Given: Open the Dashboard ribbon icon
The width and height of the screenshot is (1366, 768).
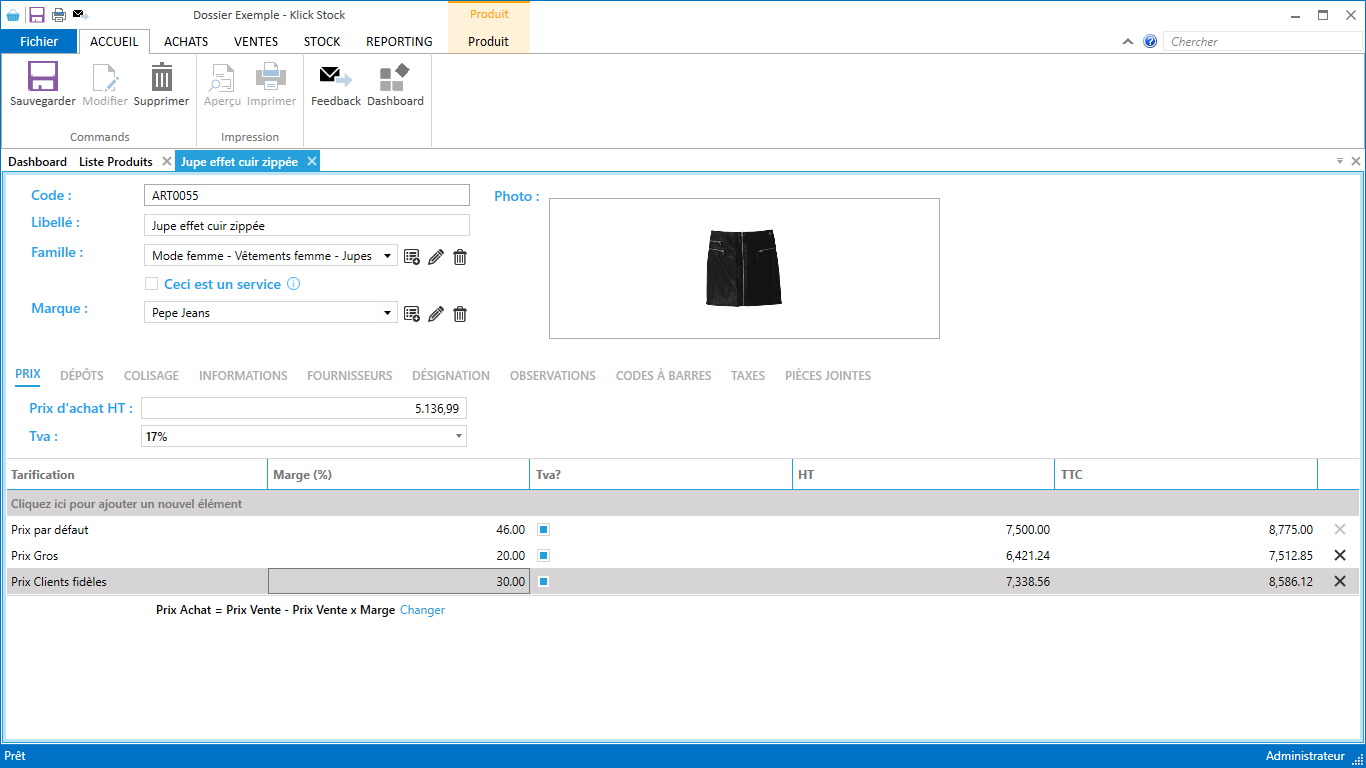Looking at the screenshot, I should pos(395,78).
